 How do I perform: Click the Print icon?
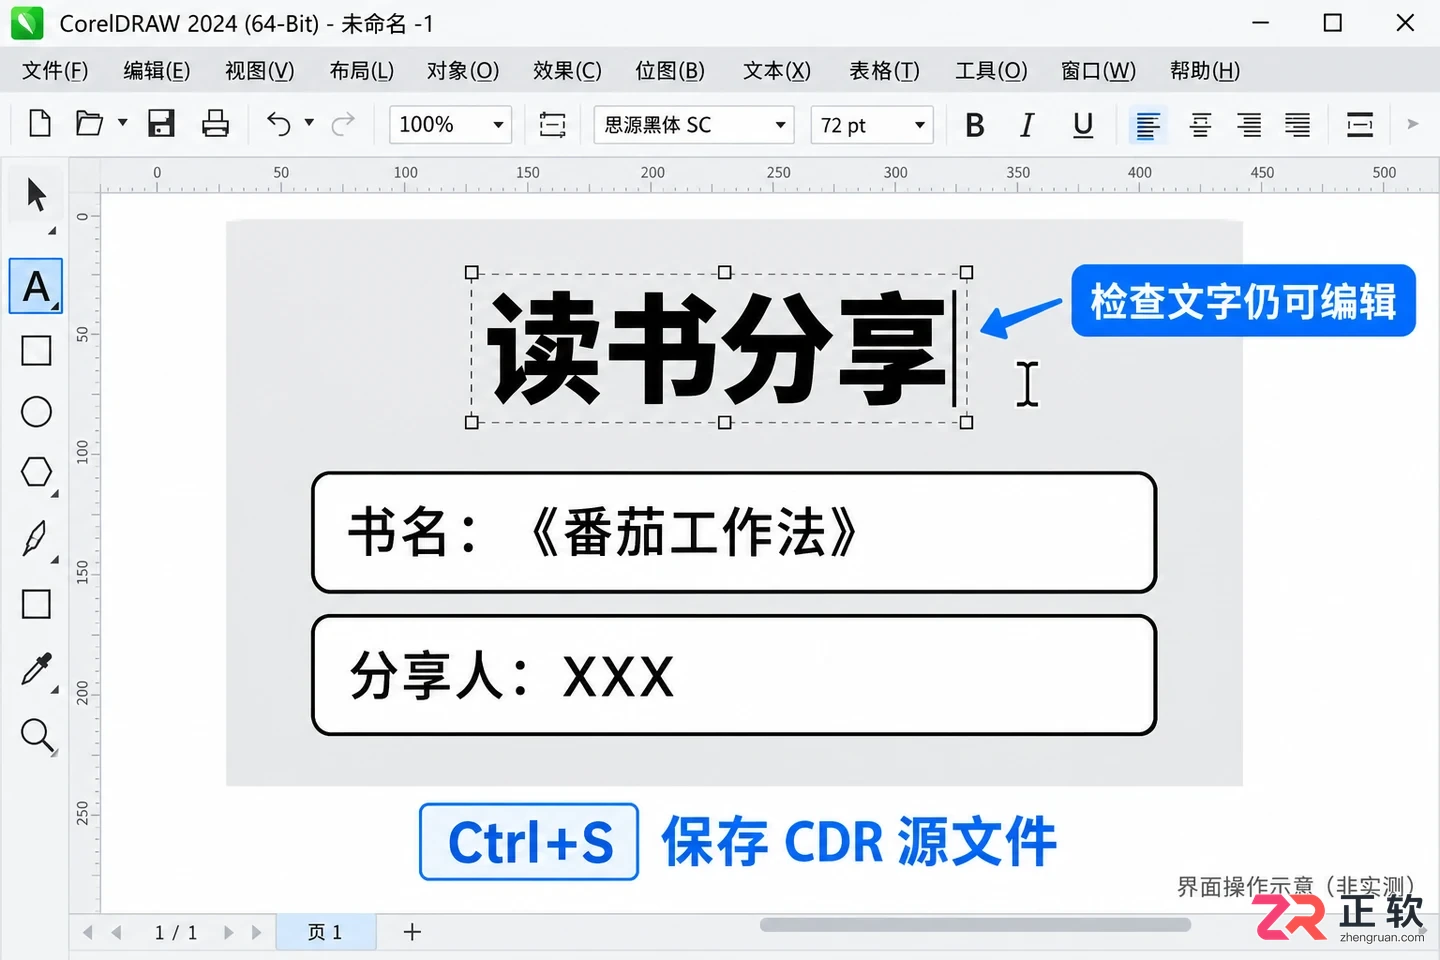pos(215,124)
